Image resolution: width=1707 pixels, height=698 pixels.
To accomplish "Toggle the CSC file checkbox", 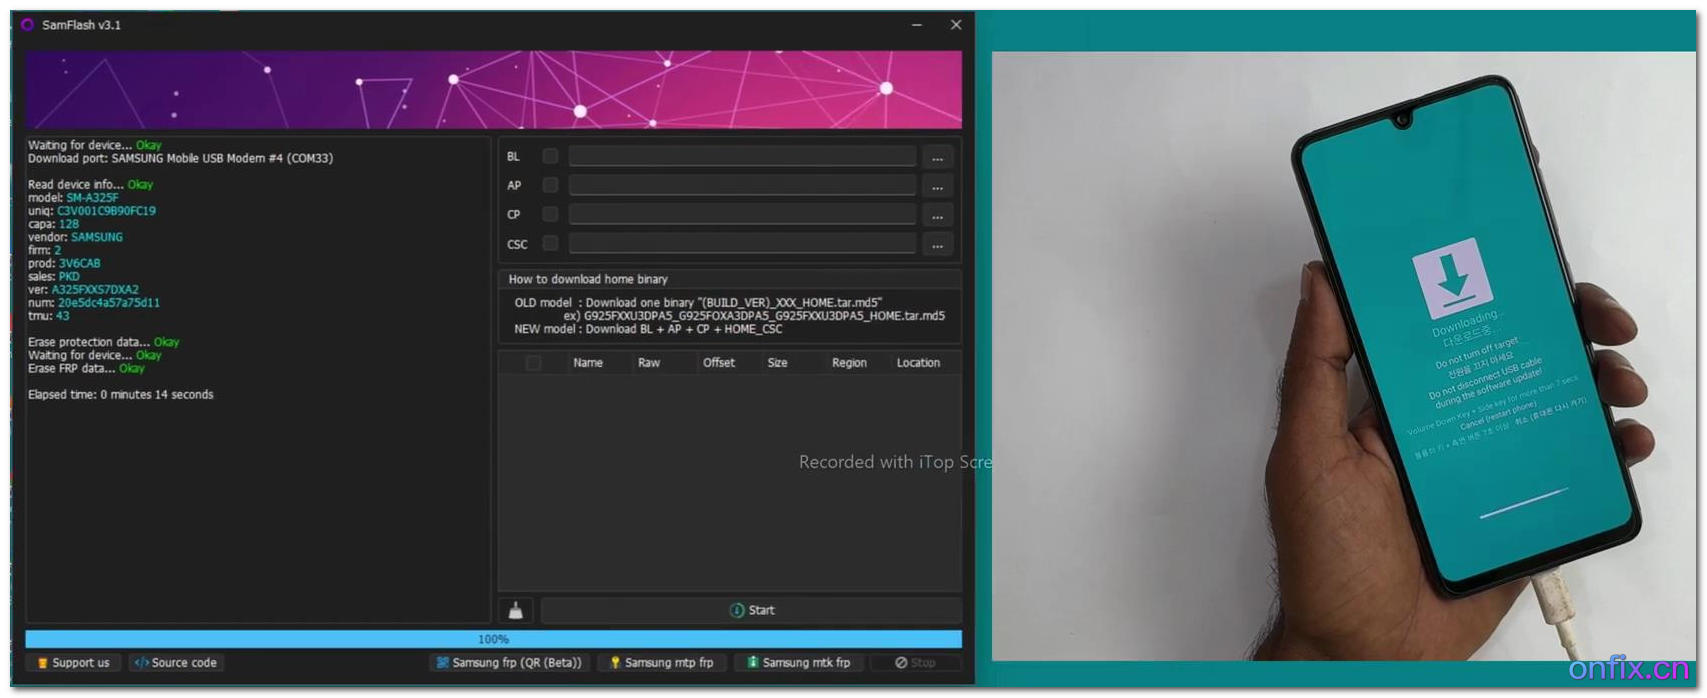I will pos(550,244).
